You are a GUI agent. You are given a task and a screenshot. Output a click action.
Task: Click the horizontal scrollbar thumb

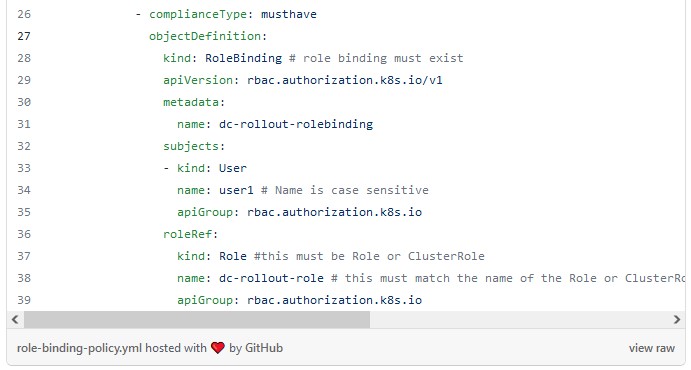pos(197,319)
